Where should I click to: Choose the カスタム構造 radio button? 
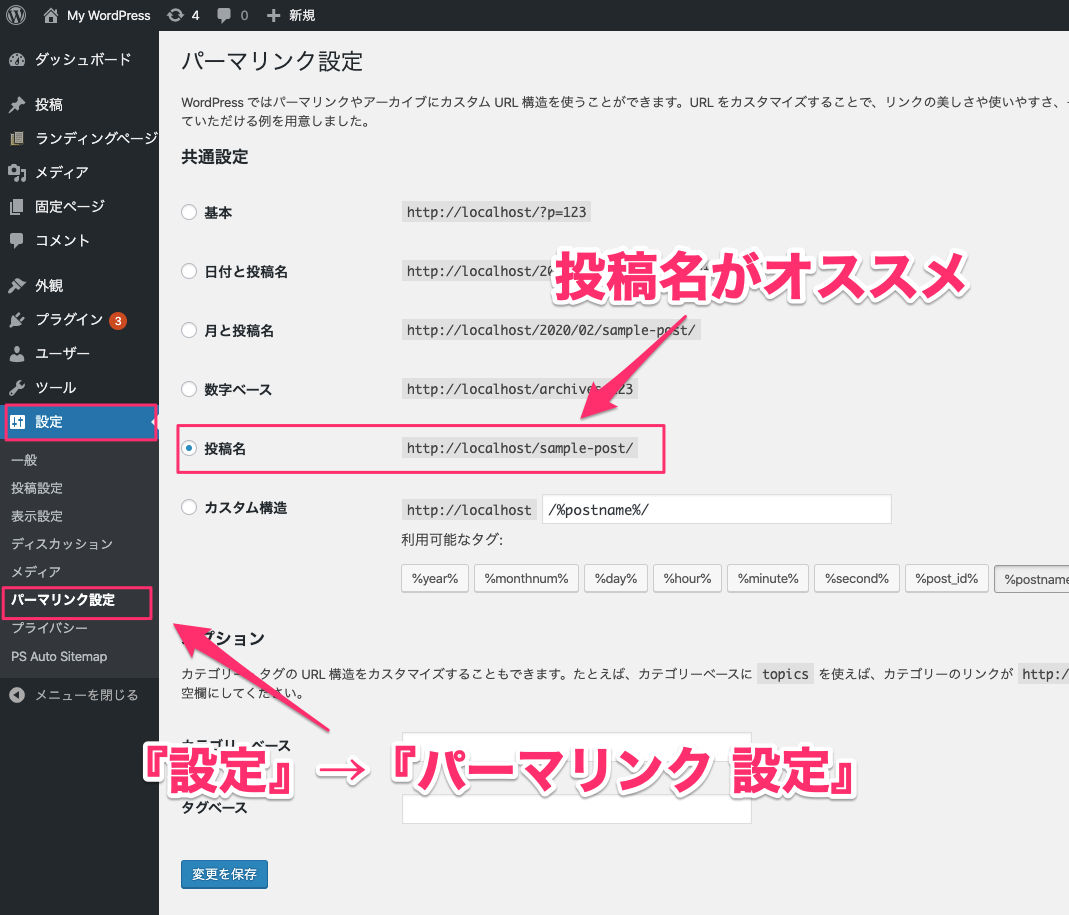(x=189, y=508)
